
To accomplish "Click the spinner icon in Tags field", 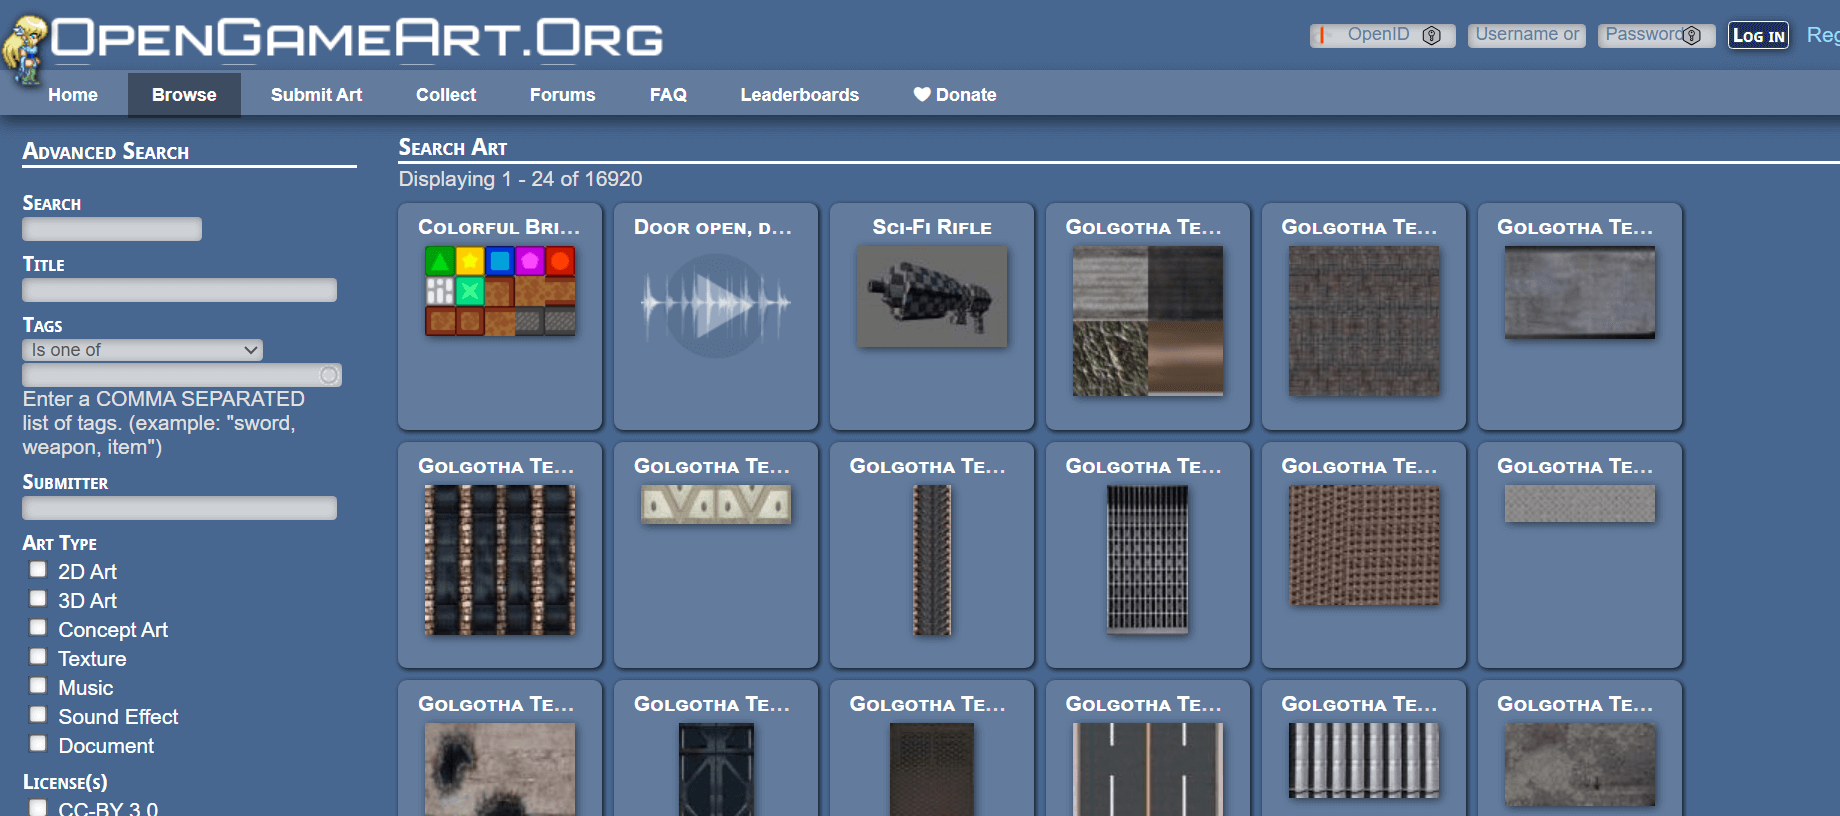I will (328, 375).
